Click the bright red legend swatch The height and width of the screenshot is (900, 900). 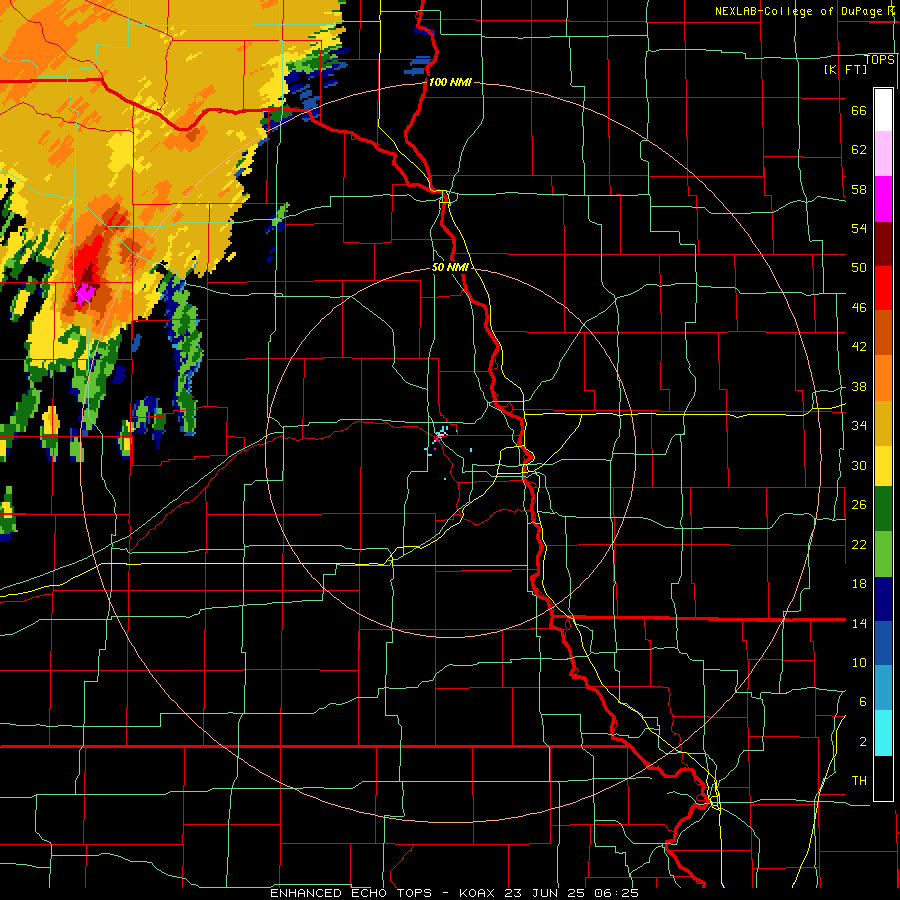click(883, 288)
